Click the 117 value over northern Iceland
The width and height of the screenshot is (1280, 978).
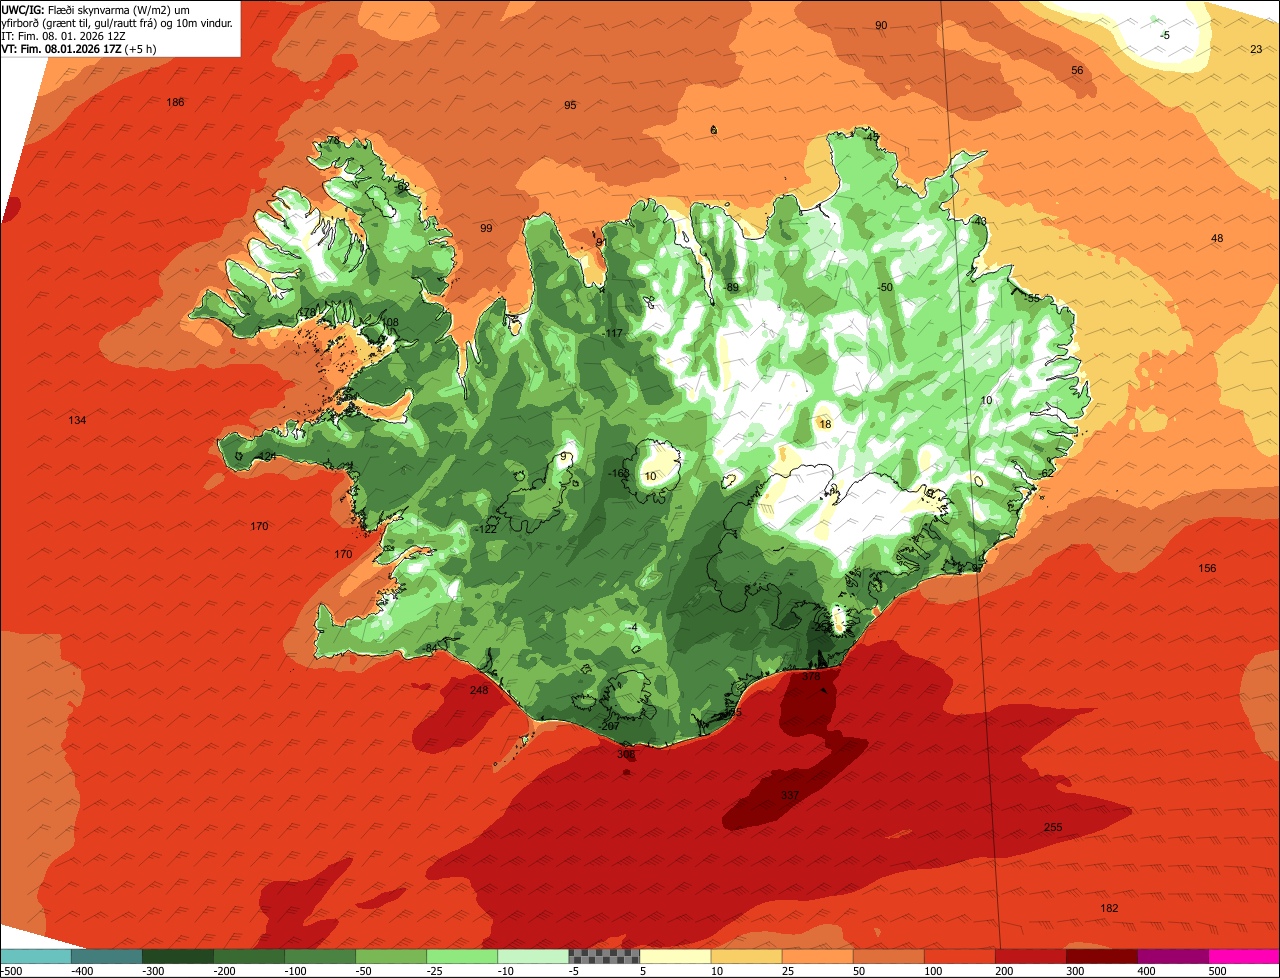614,333
